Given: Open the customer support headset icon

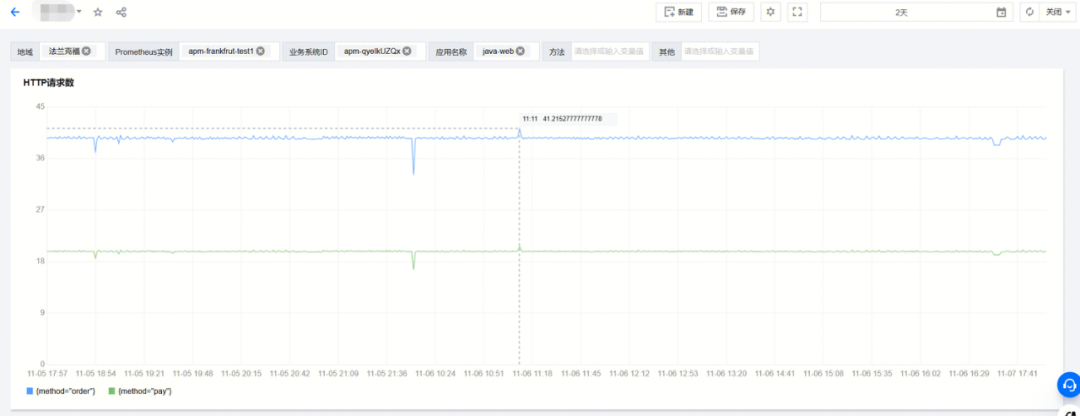Looking at the screenshot, I should point(1068,384).
